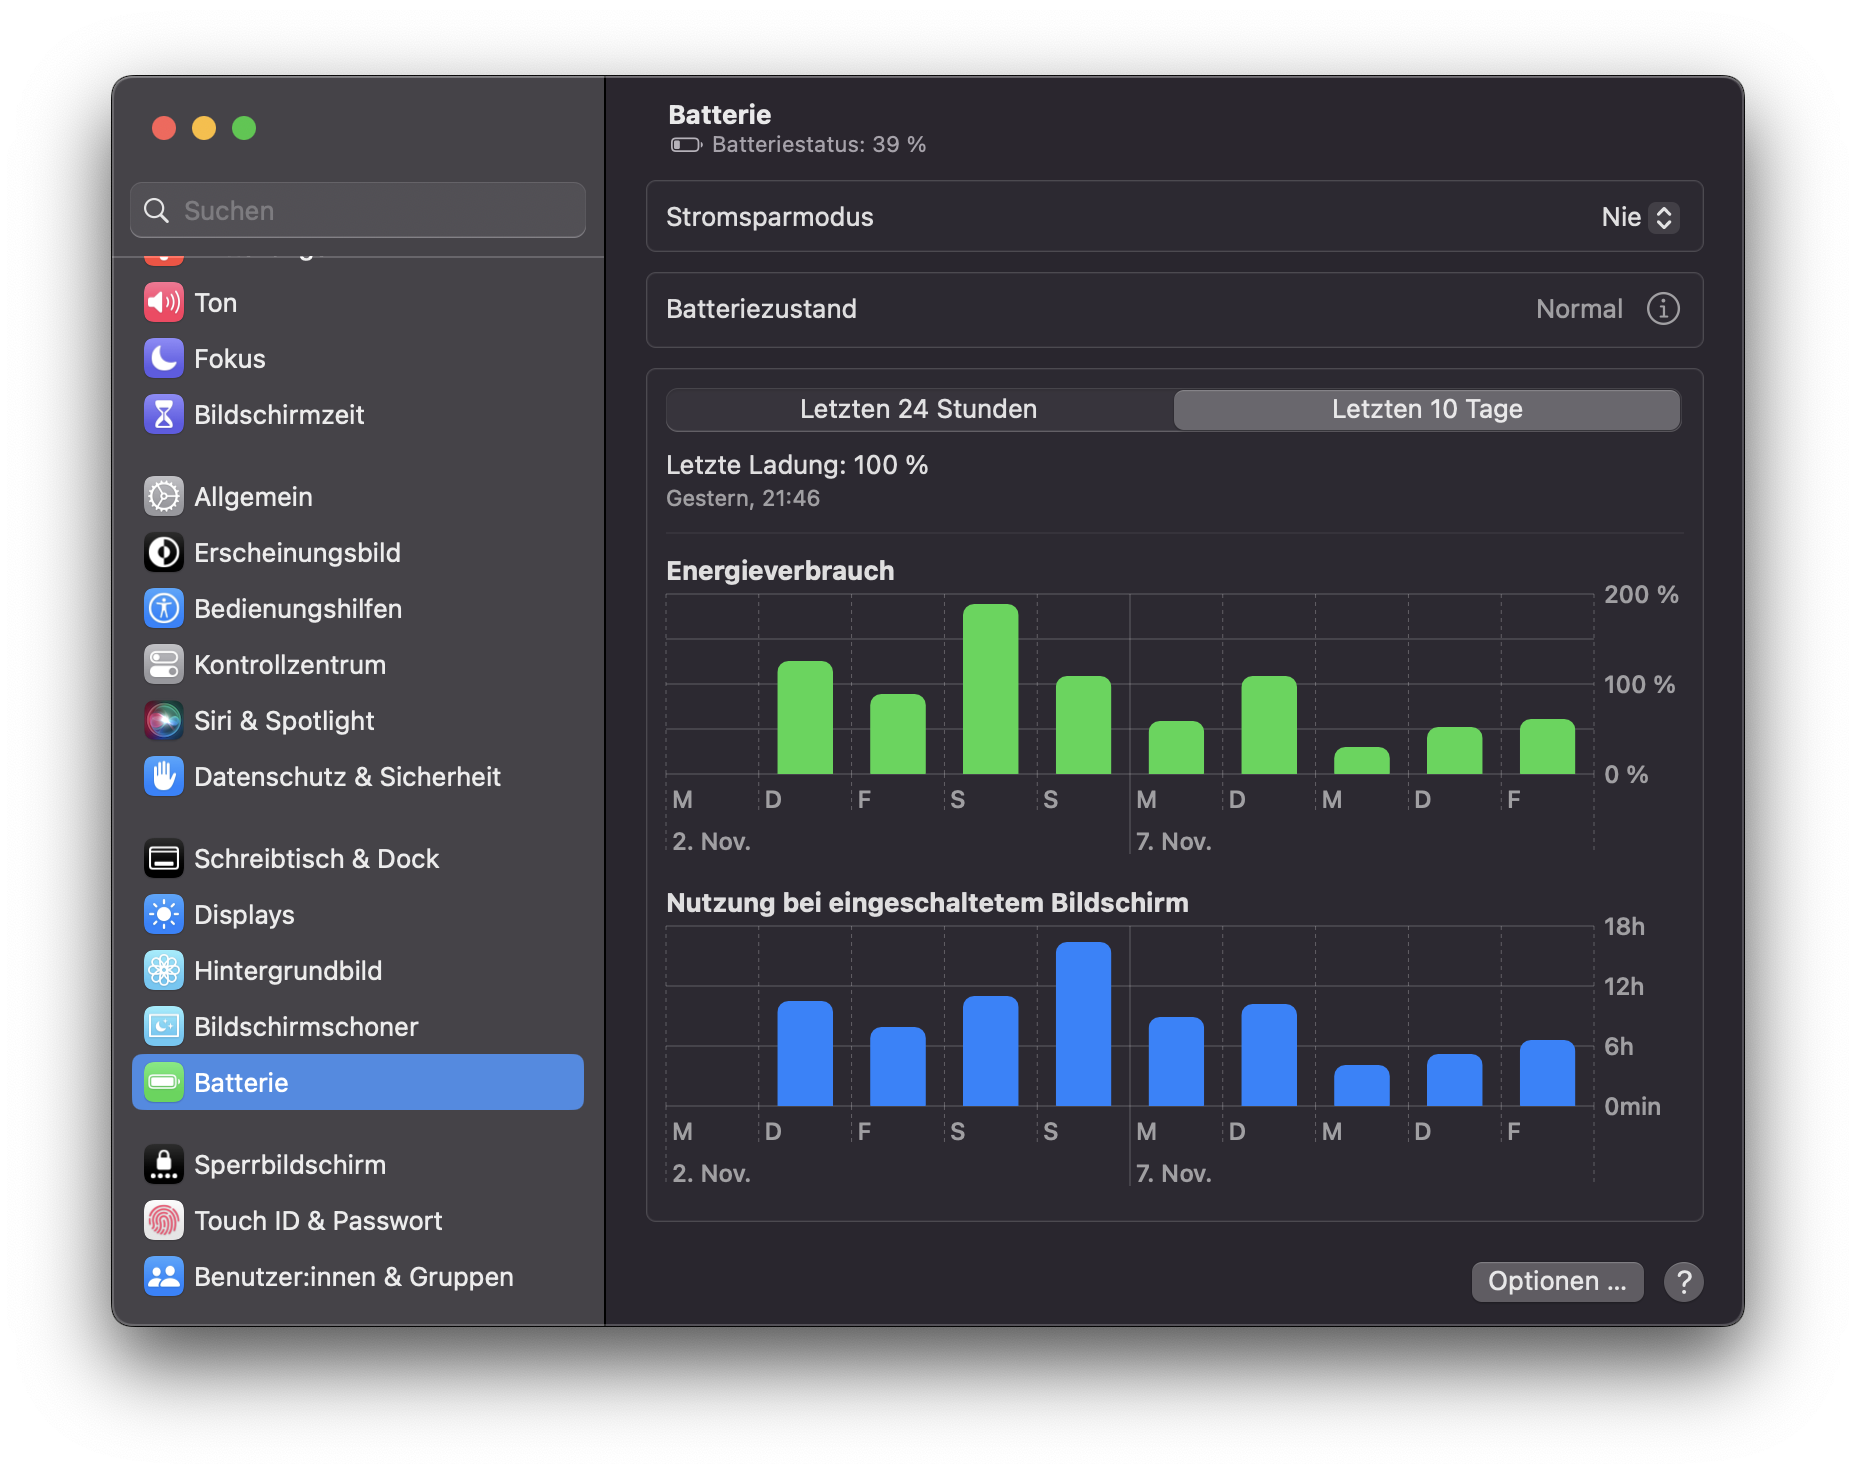Open the help question mark button
Screen dimensions: 1856x1474
(1684, 1282)
